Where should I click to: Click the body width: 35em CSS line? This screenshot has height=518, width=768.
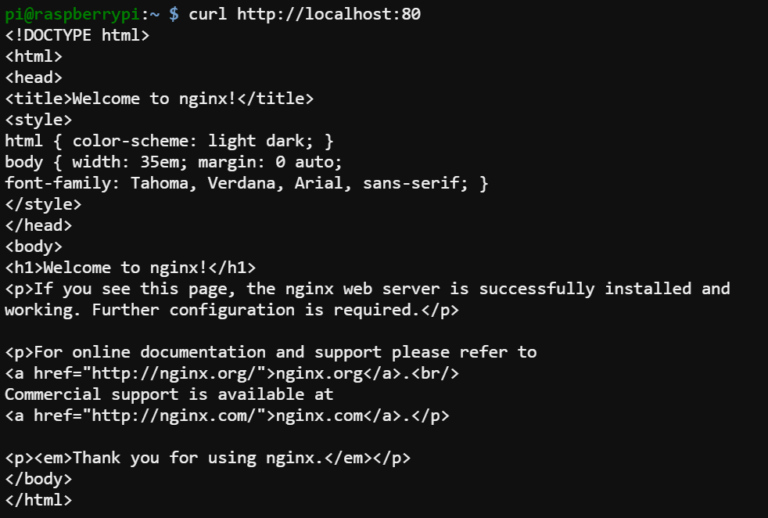(x=174, y=162)
